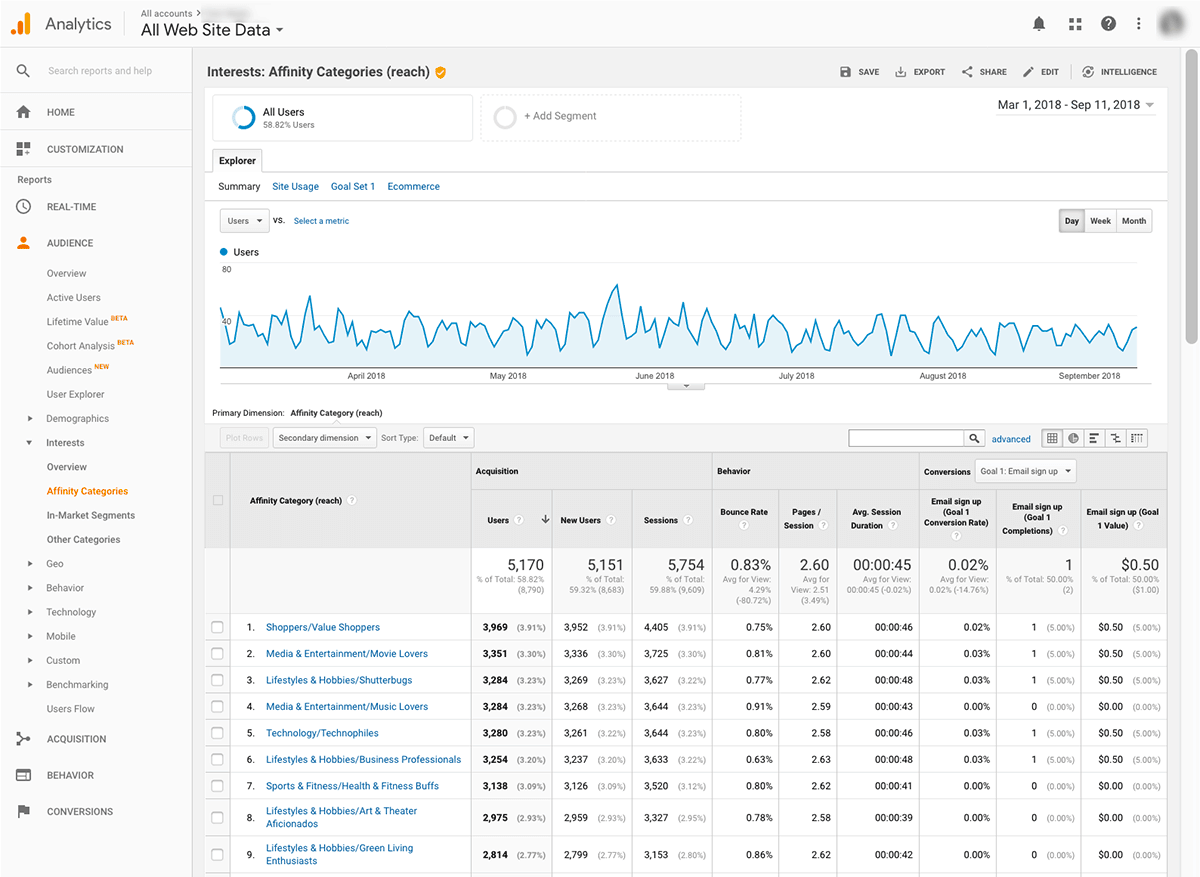Click the help icon next to Sessions header
The image size is (1200, 877).
(x=689, y=520)
